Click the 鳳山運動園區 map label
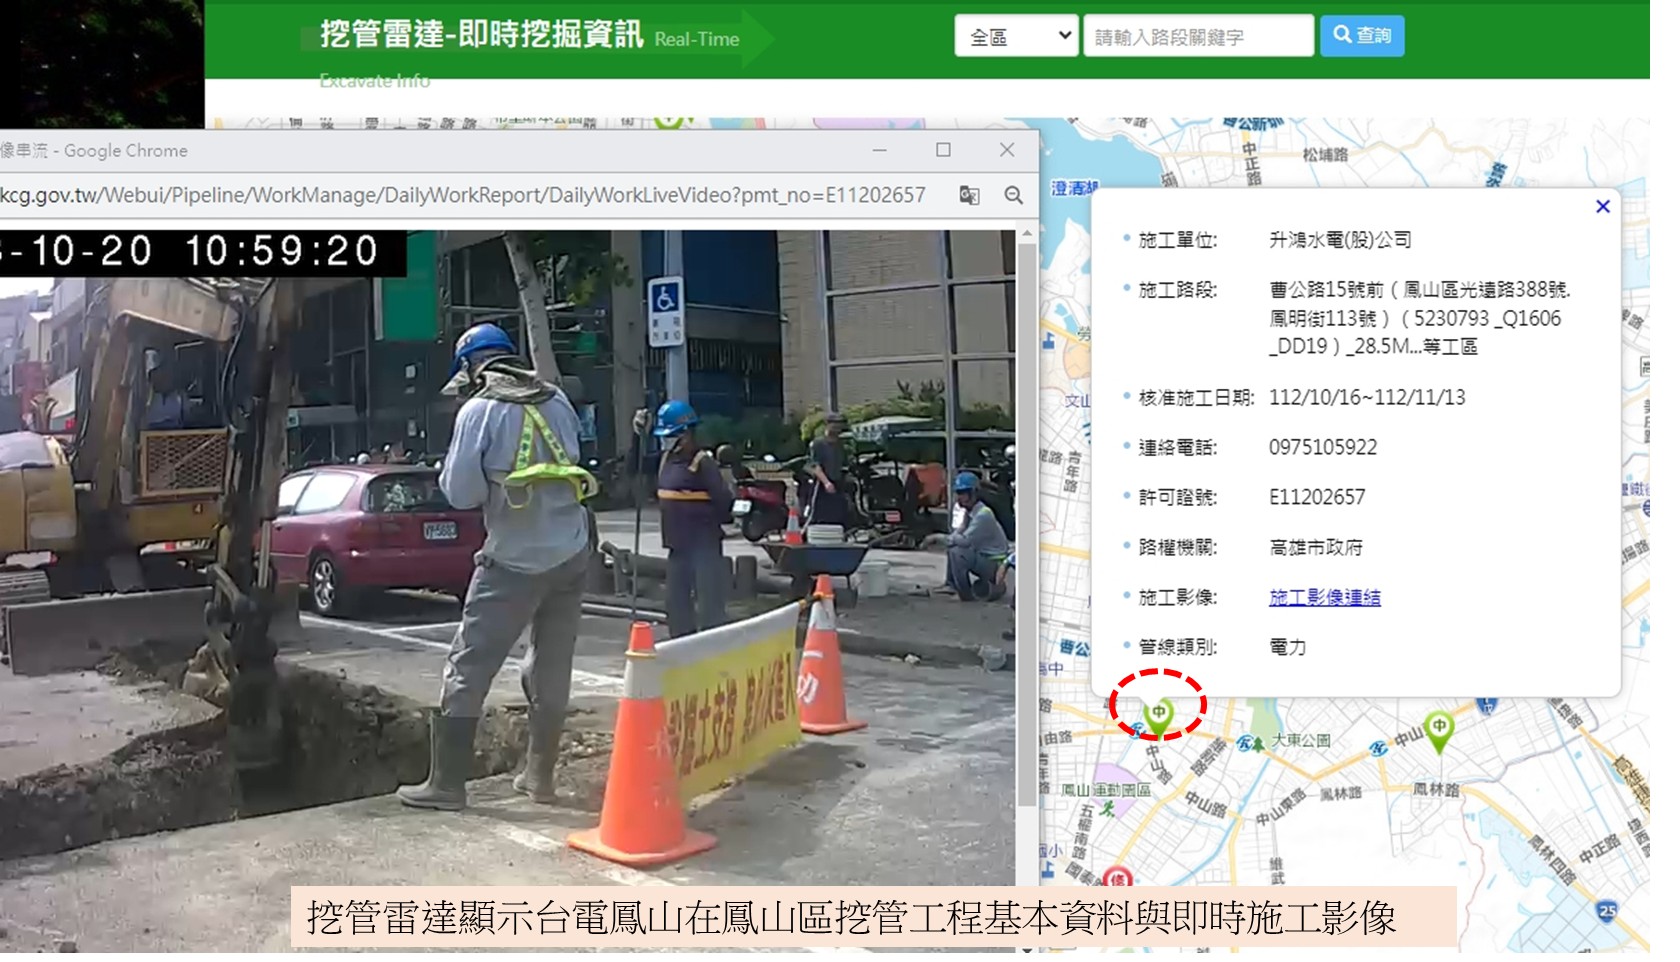The width and height of the screenshot is (1680, 962). coord(1106,790)
